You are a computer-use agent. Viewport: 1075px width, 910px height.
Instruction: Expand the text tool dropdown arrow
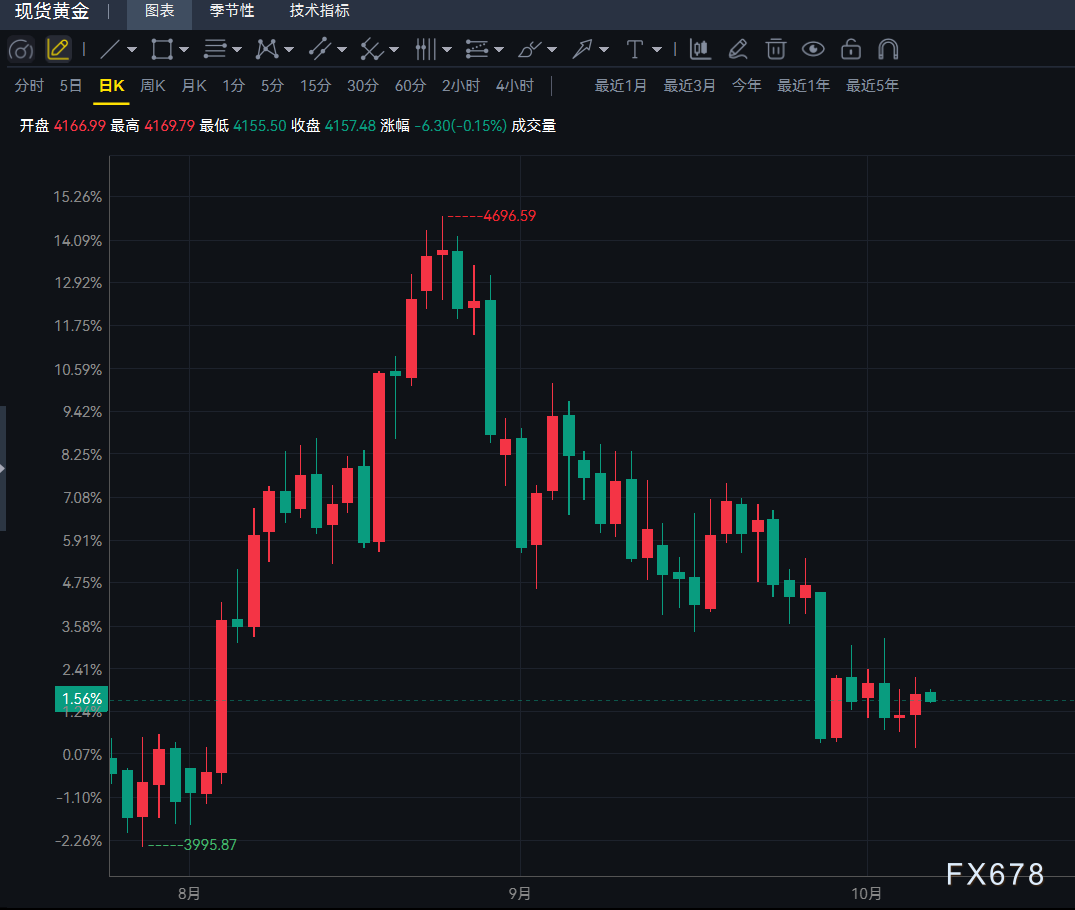(657, 50)
